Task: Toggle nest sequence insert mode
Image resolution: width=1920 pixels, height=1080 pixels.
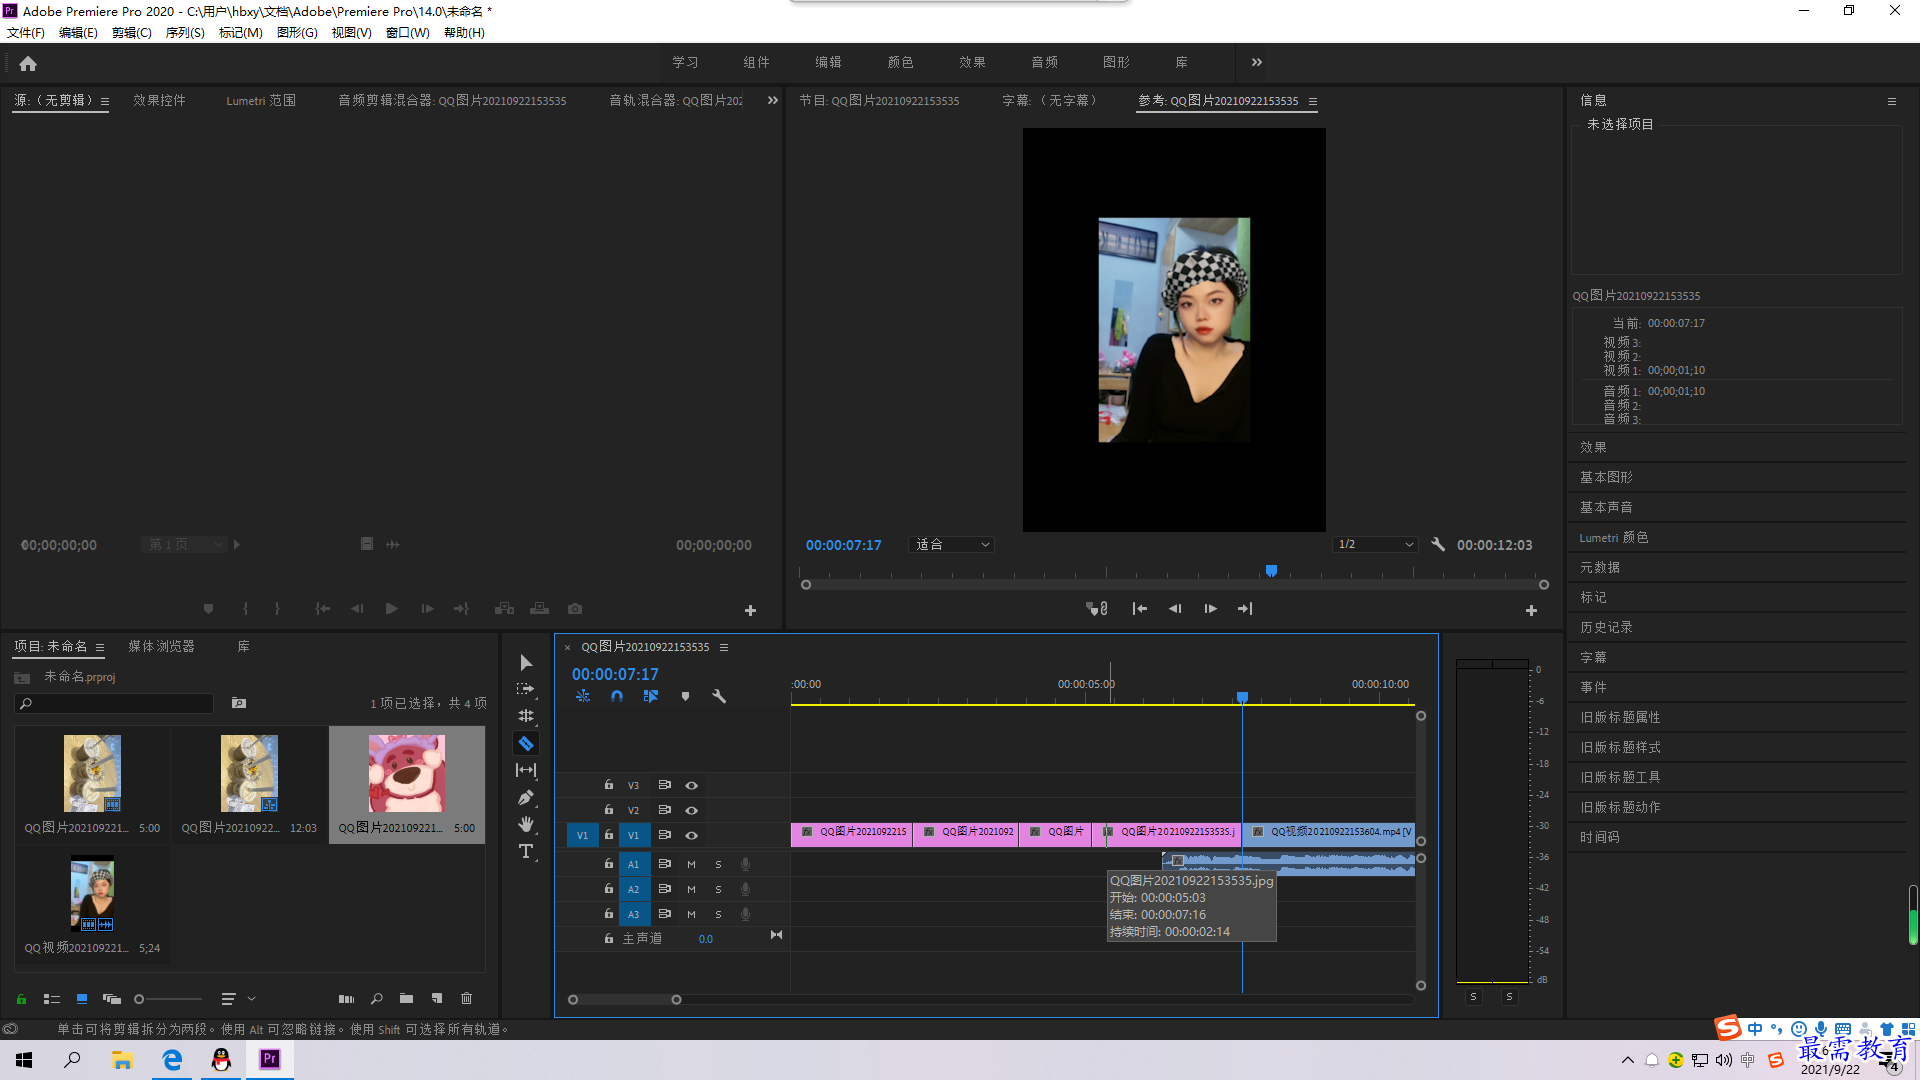Action: coord(583,696)
